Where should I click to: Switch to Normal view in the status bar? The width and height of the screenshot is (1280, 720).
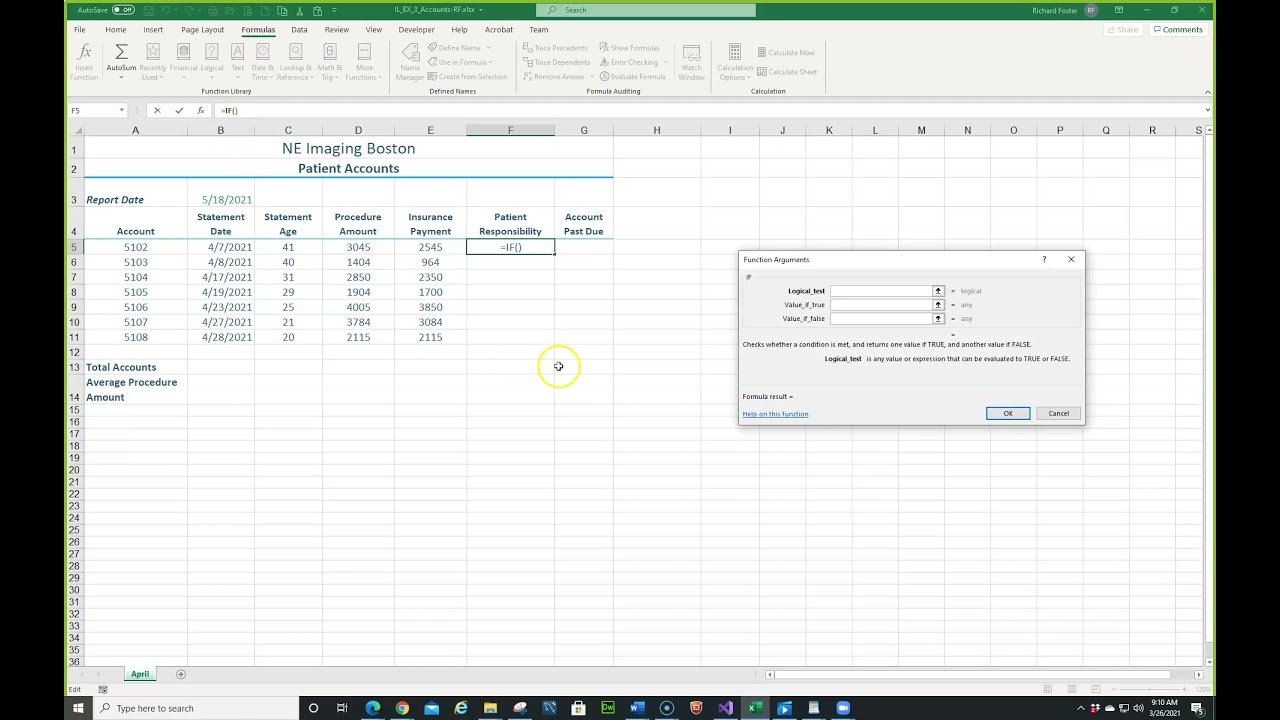coord(1047,689)
